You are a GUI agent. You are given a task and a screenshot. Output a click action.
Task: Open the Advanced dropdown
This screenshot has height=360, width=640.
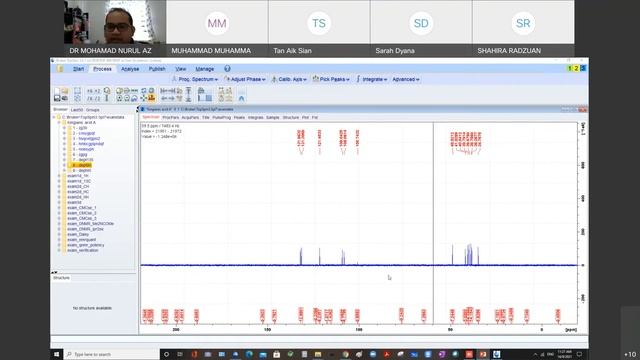coord(406,79)
